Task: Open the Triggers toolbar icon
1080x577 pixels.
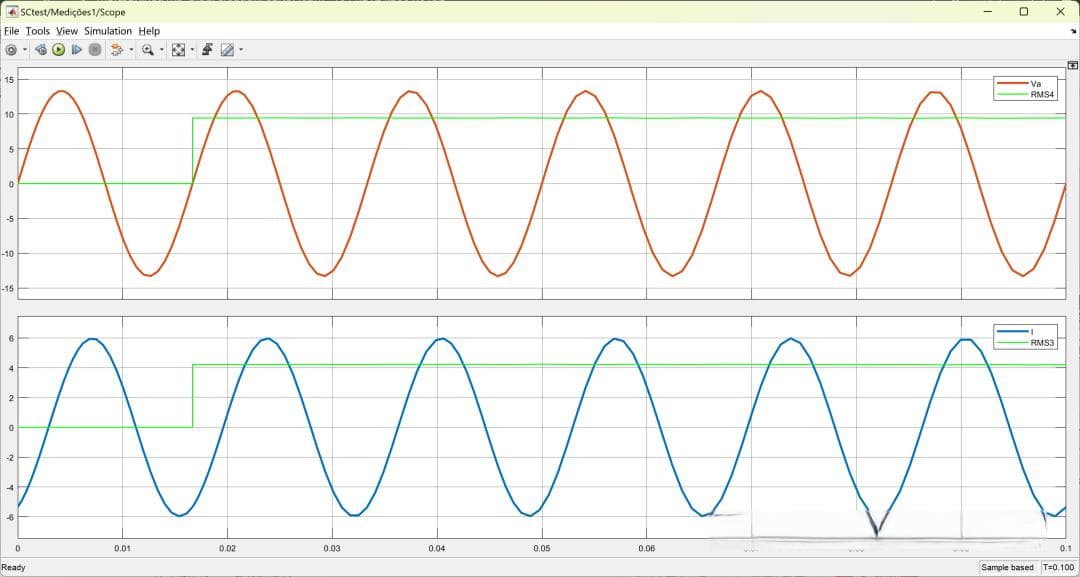Action: (x=208, y=50)
